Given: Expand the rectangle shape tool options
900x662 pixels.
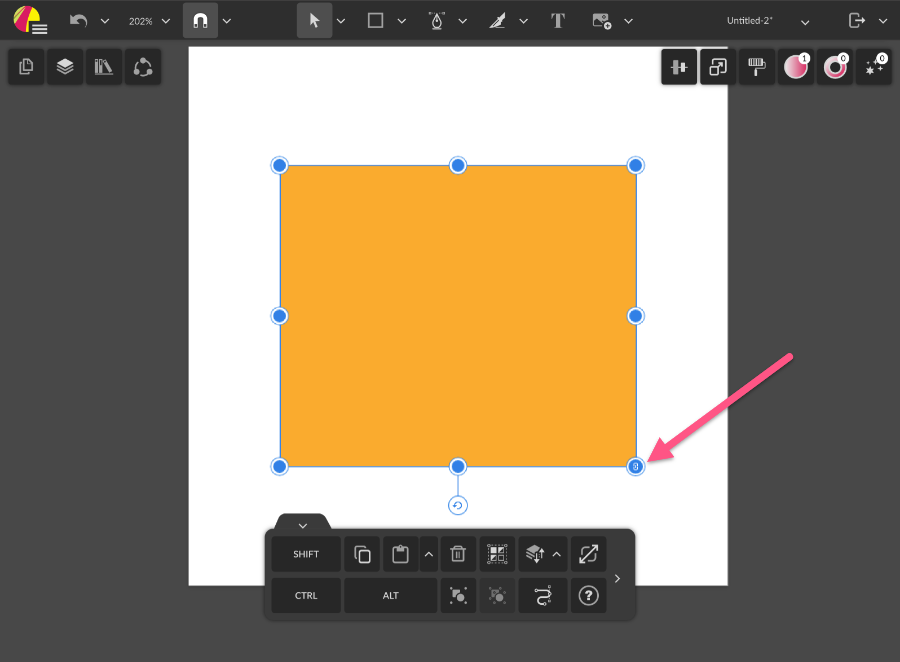Looking at the screenshot, I should point(402,20).
